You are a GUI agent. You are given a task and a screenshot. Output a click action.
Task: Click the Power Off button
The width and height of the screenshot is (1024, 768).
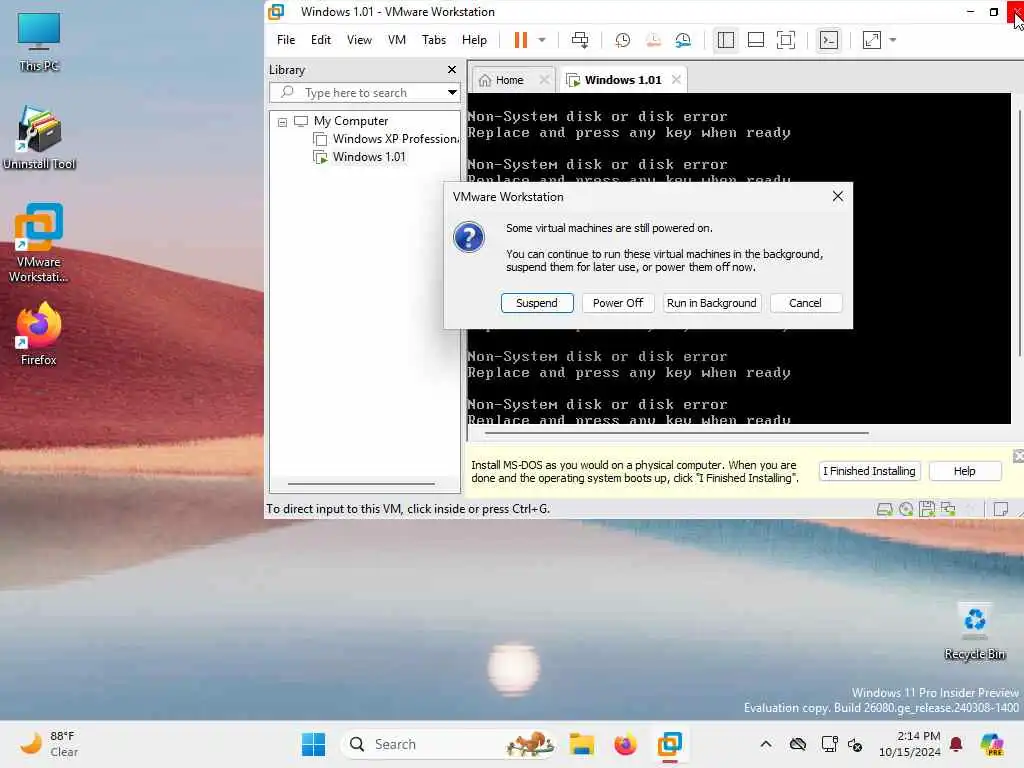[x=618, y=303]
